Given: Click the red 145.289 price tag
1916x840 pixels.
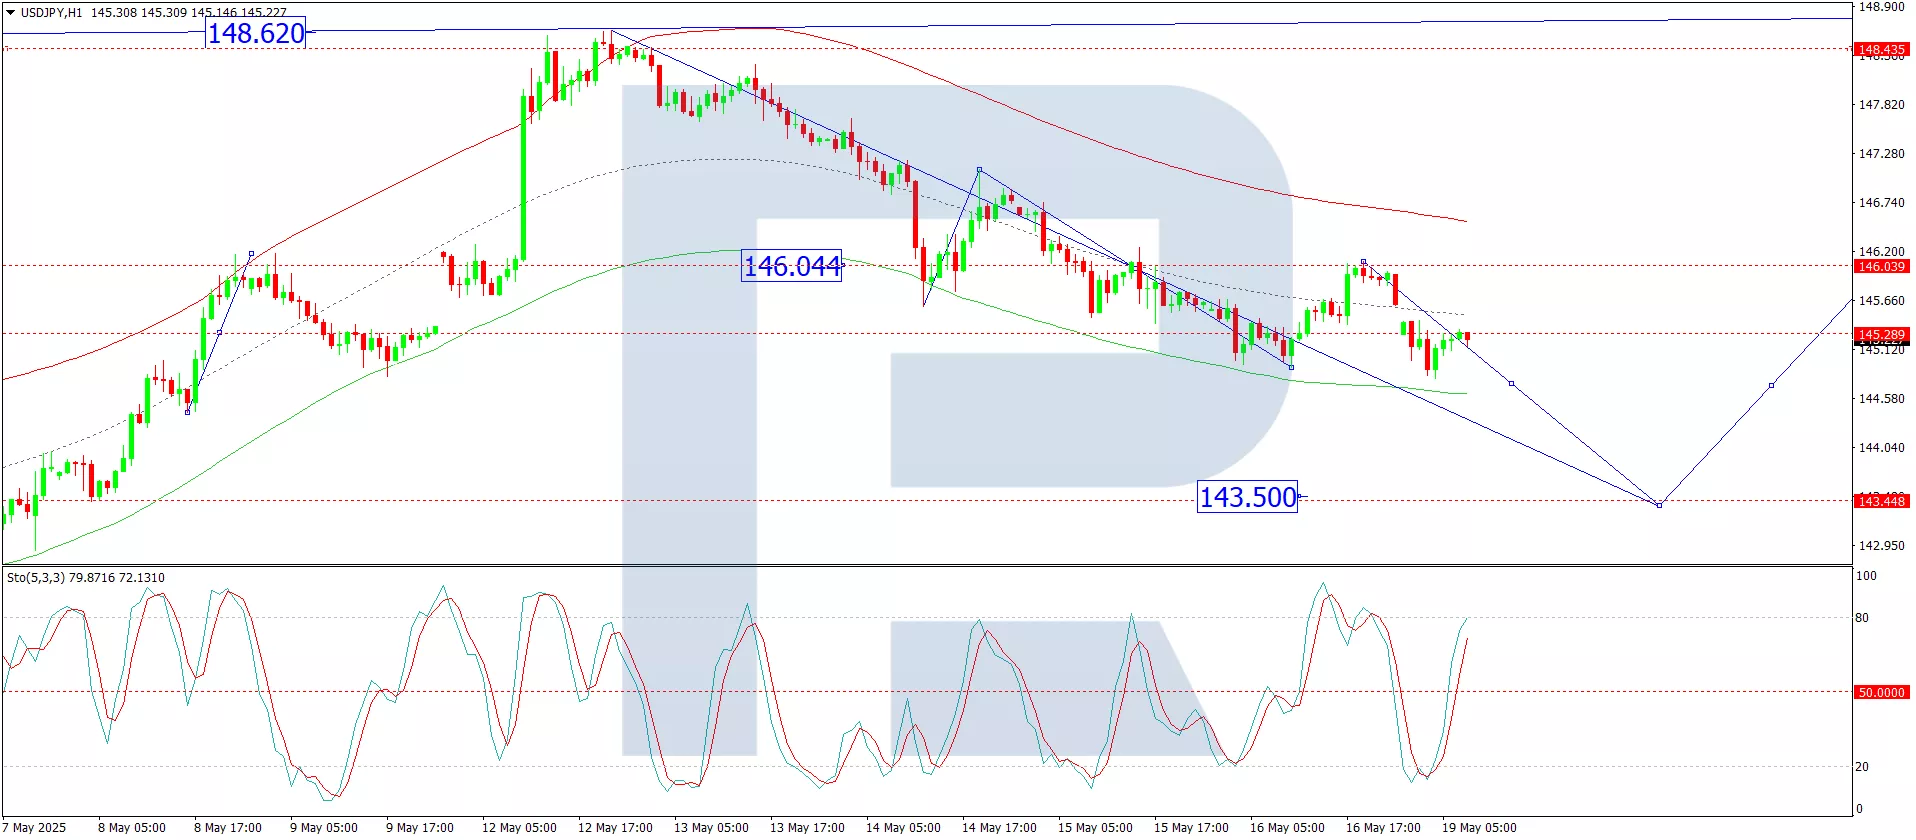Looking at the screenshot, I should [x=1880, y=334].
